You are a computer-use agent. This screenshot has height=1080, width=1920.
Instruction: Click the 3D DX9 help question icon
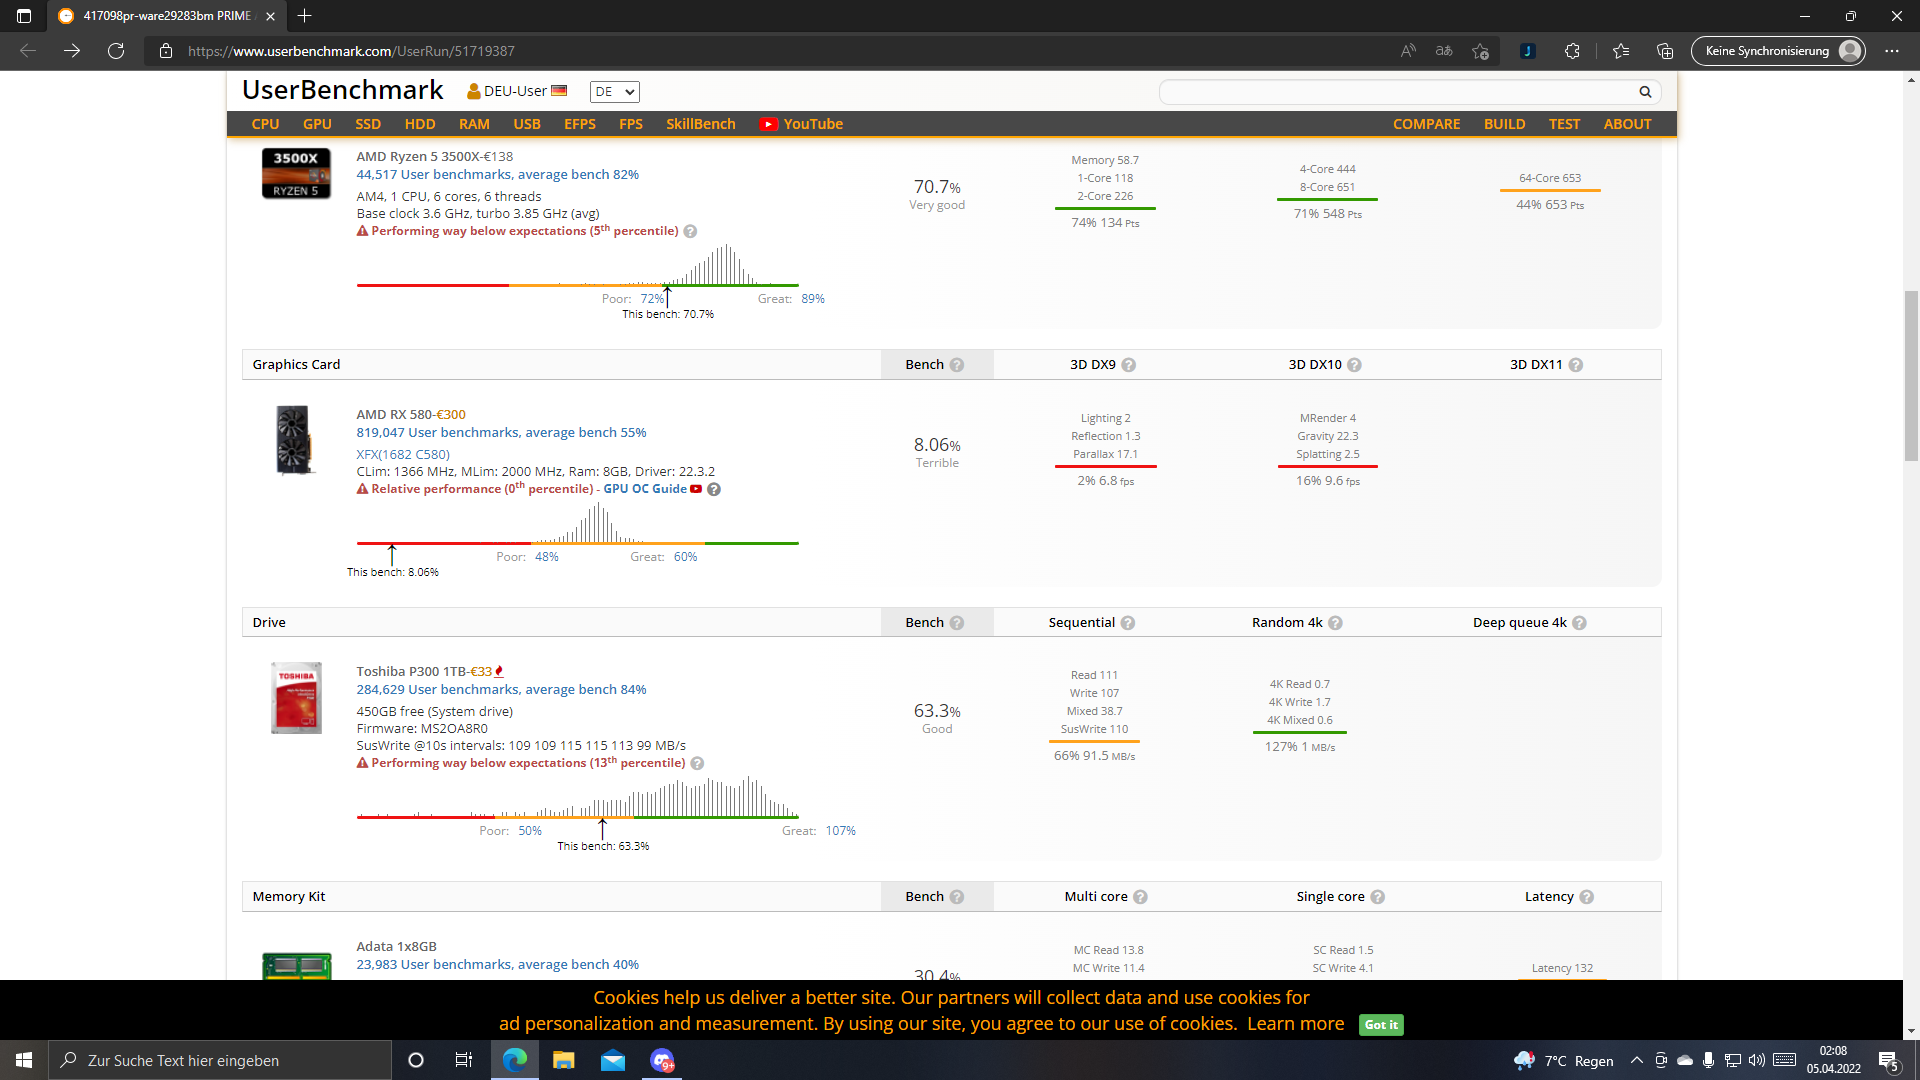coord(1129,365)
